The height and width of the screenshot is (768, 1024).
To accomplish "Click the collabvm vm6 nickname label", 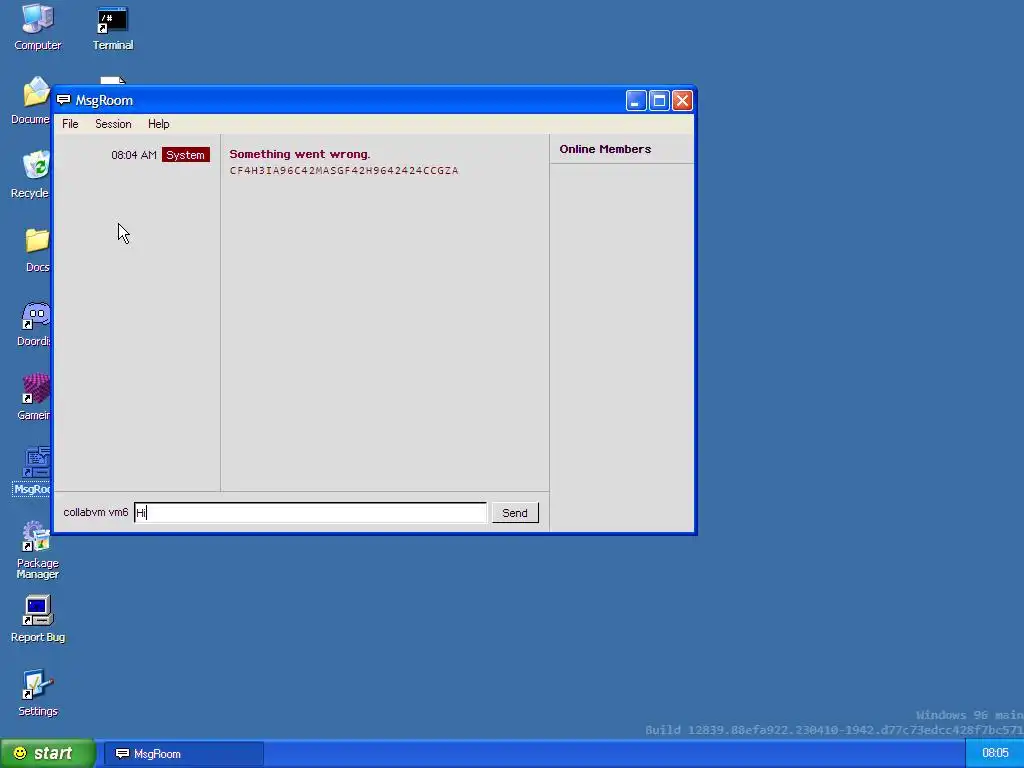I will (96, 512).
